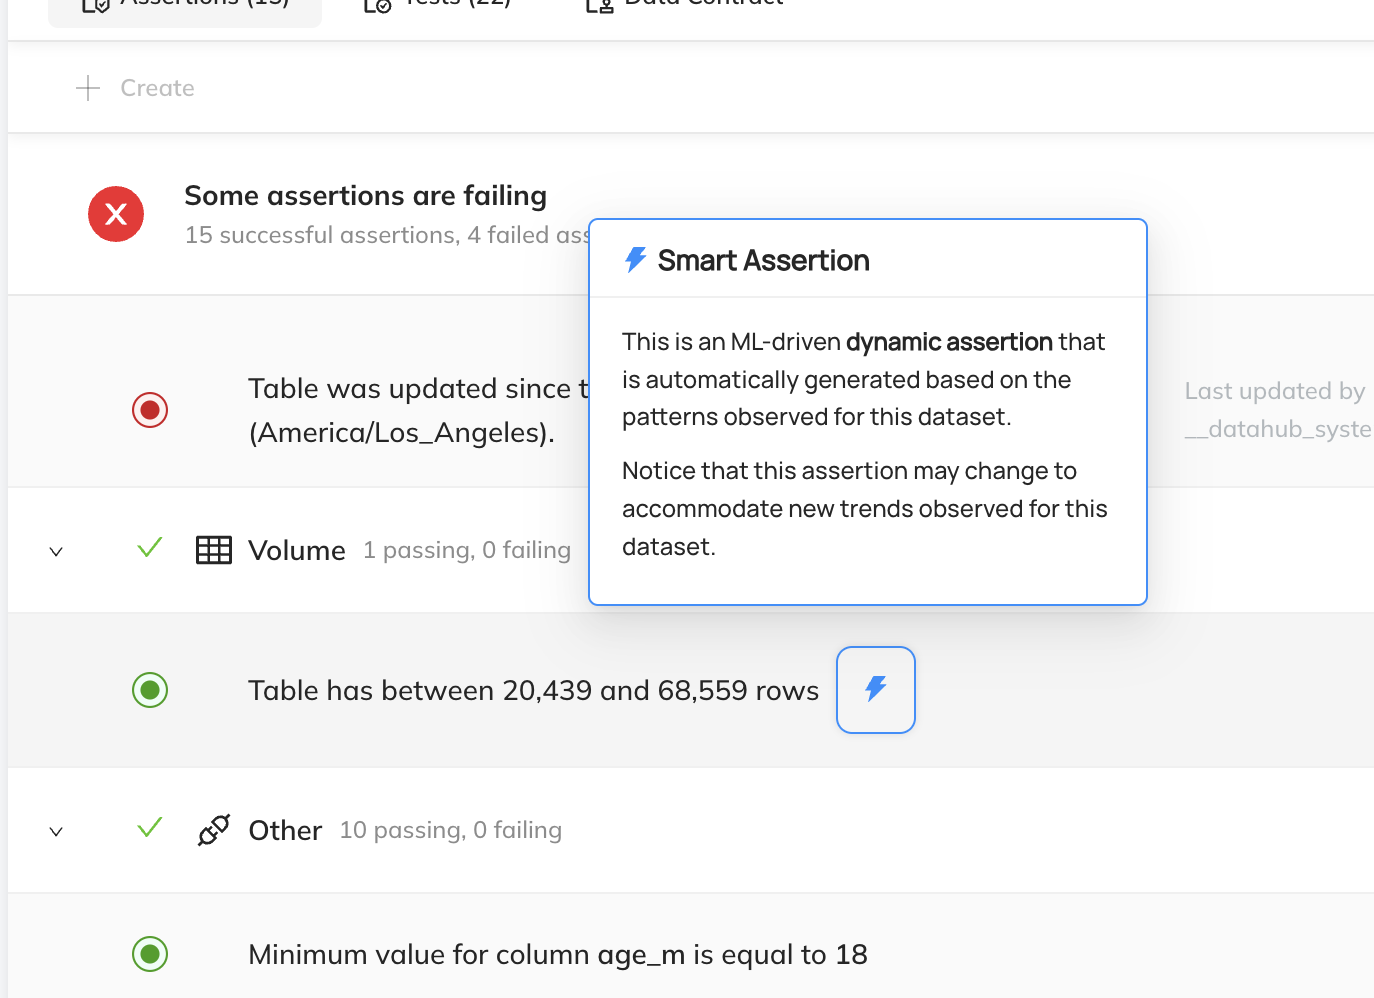Collapse the Other assertions group chevron
Viewport: 1374px width, 998px height.
point(56,831)
